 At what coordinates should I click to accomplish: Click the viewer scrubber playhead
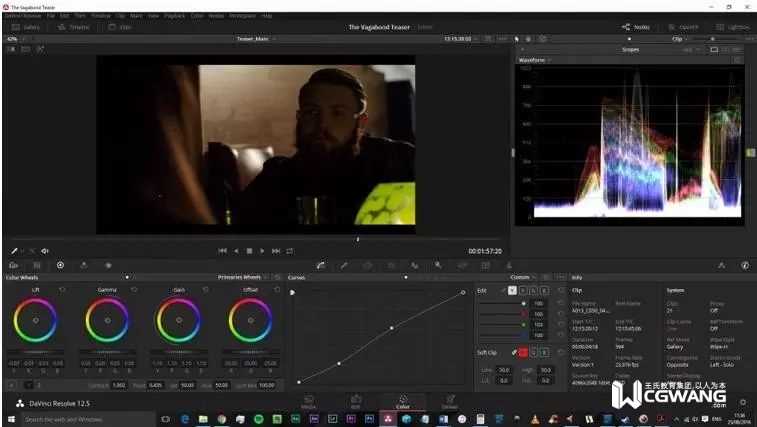[358, 239]
